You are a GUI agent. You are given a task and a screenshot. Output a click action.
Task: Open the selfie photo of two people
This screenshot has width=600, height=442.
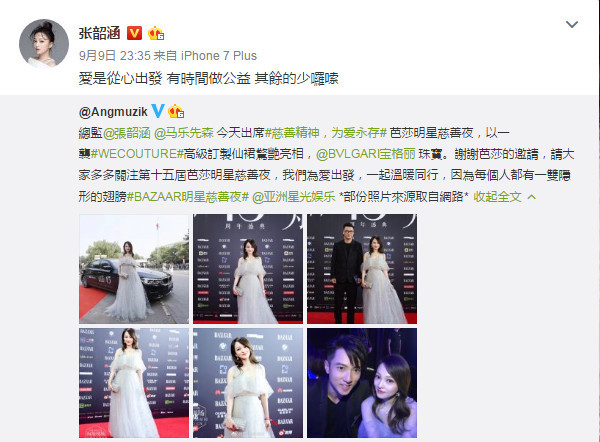pos(362,383)
